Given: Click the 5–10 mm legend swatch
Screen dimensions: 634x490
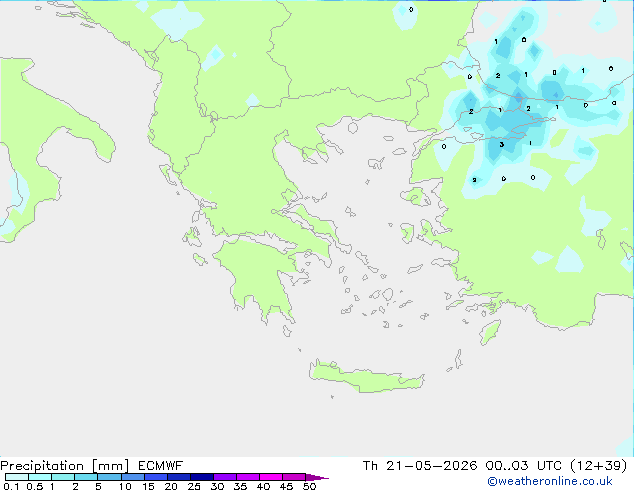Looking at the screenshot, I should [x=109, y=477].
